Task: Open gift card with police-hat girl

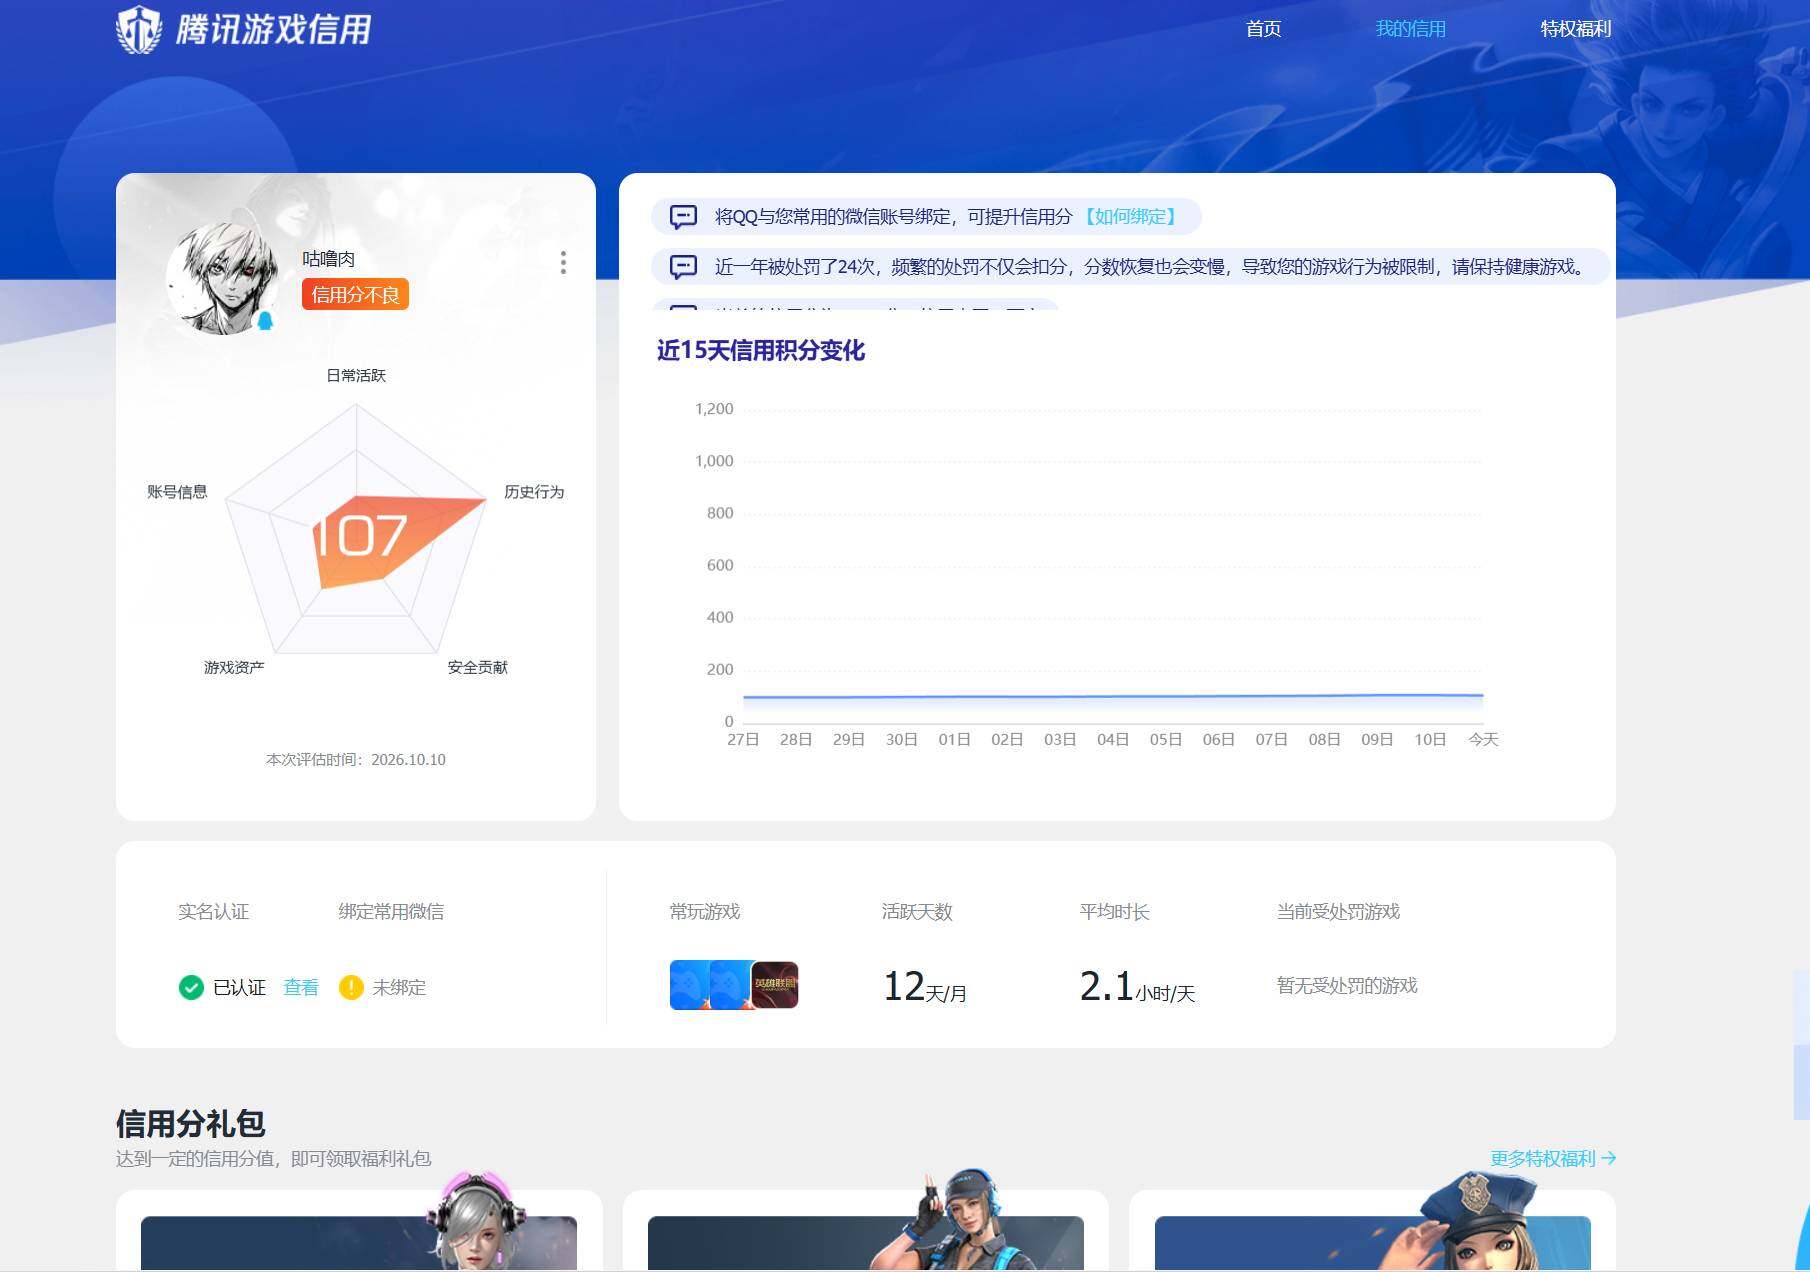Action: [1372, 1231]
